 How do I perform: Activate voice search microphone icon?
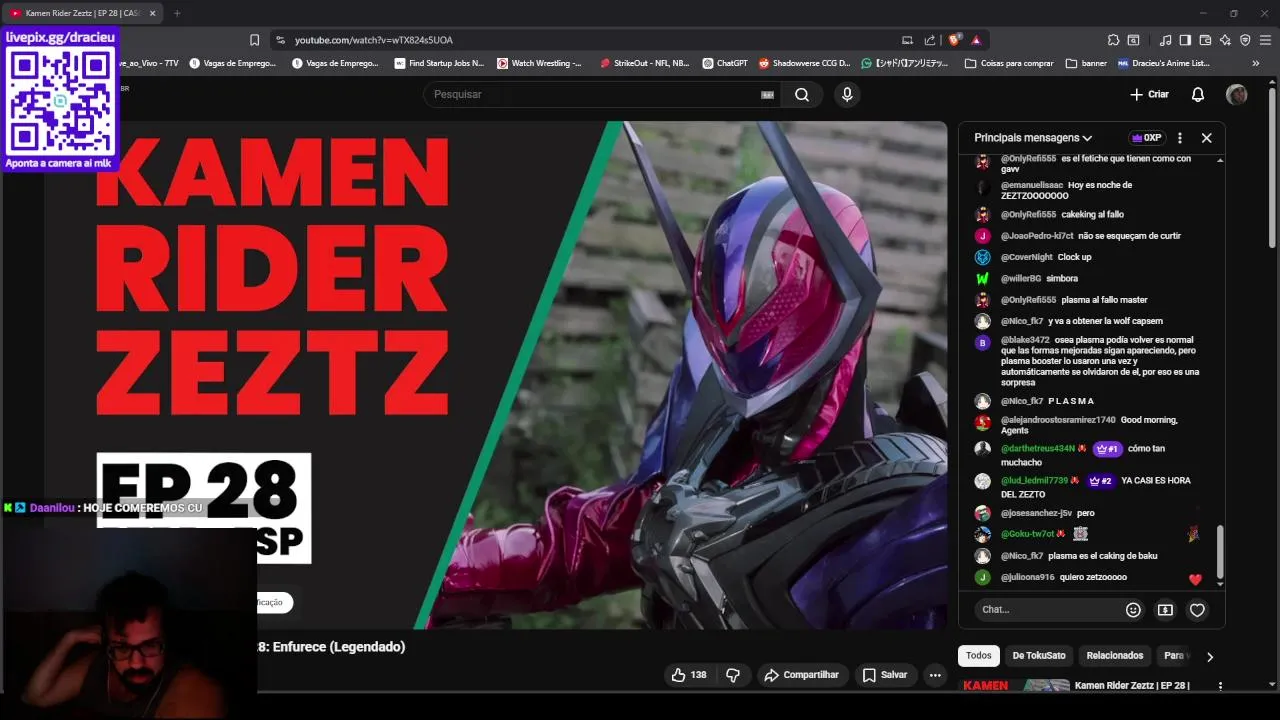point(847,94)
